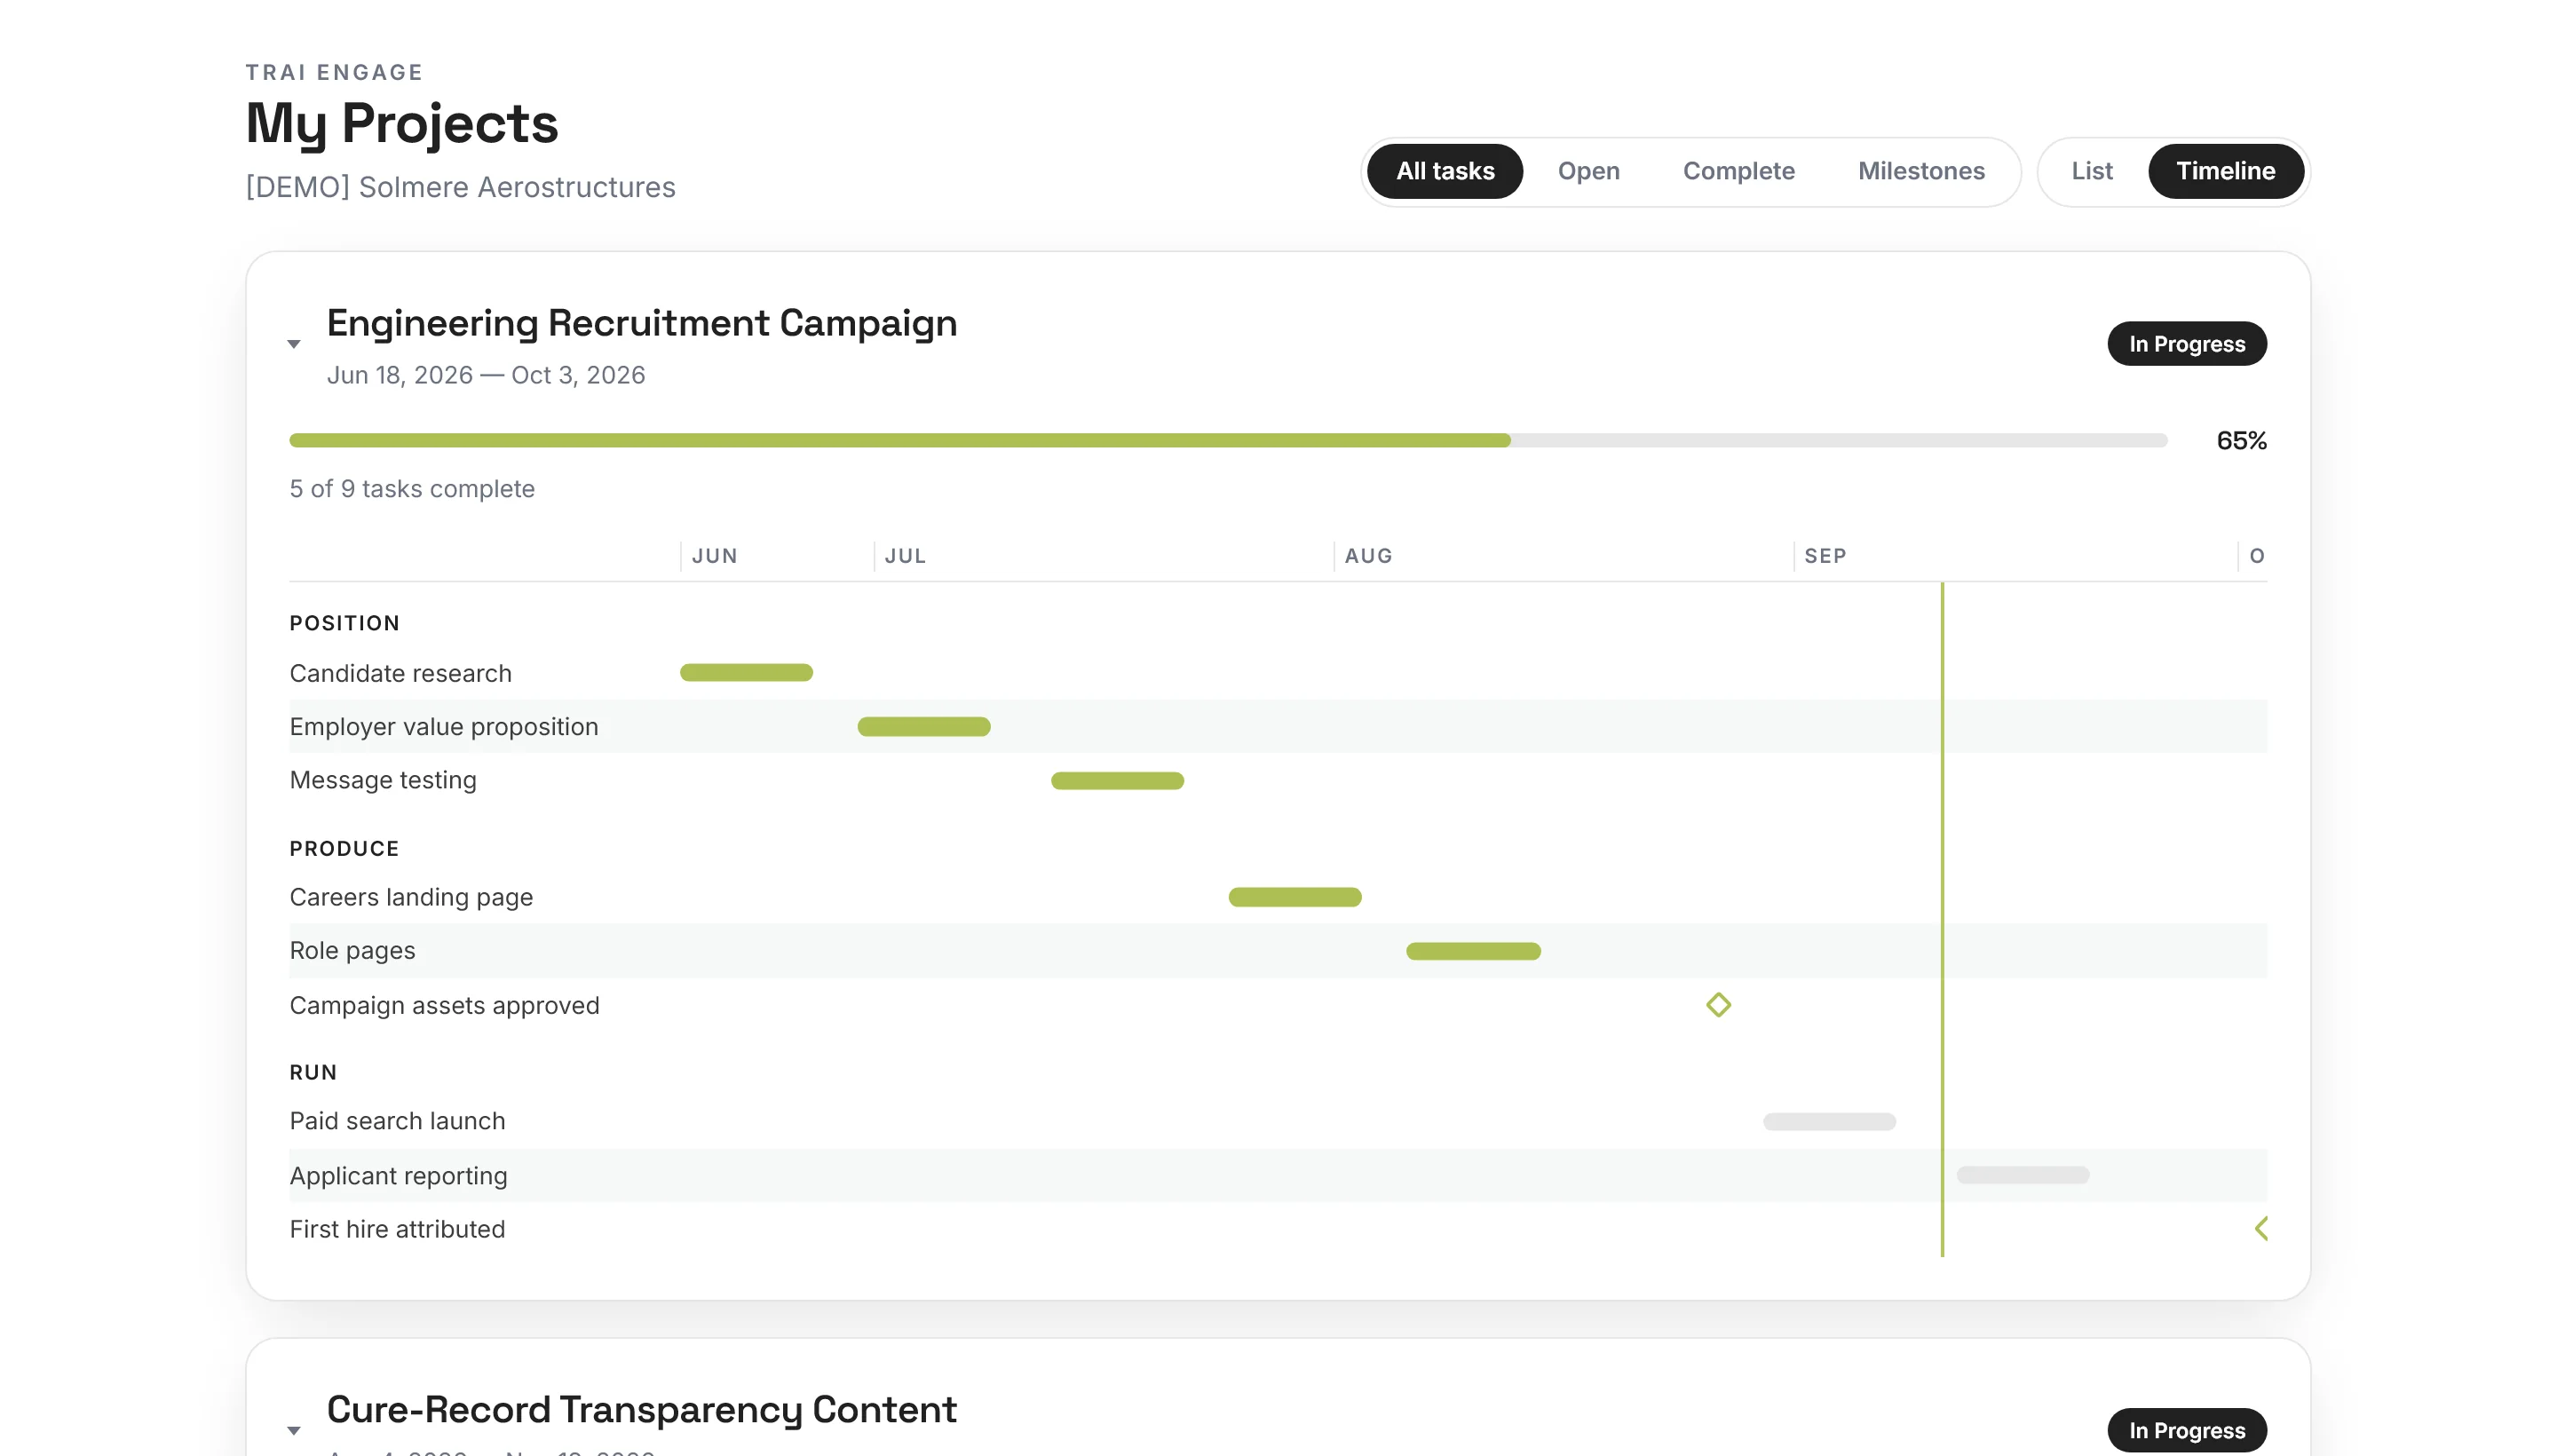
Task: Click the Engineering Recruitment In Progress badge
Action: pos(2186,344)
